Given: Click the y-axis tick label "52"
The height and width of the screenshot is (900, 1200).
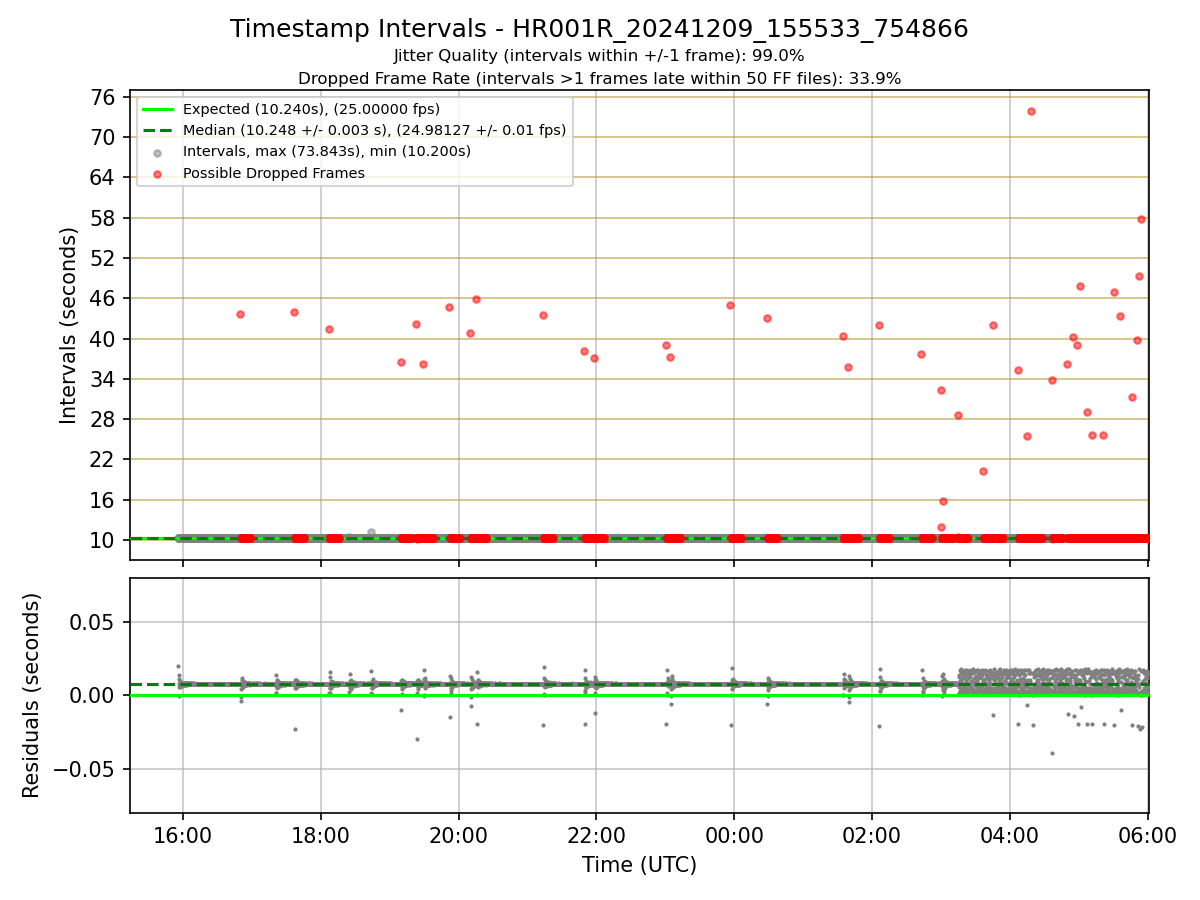Looking at the screenshot, I should (x=103, y=258).
